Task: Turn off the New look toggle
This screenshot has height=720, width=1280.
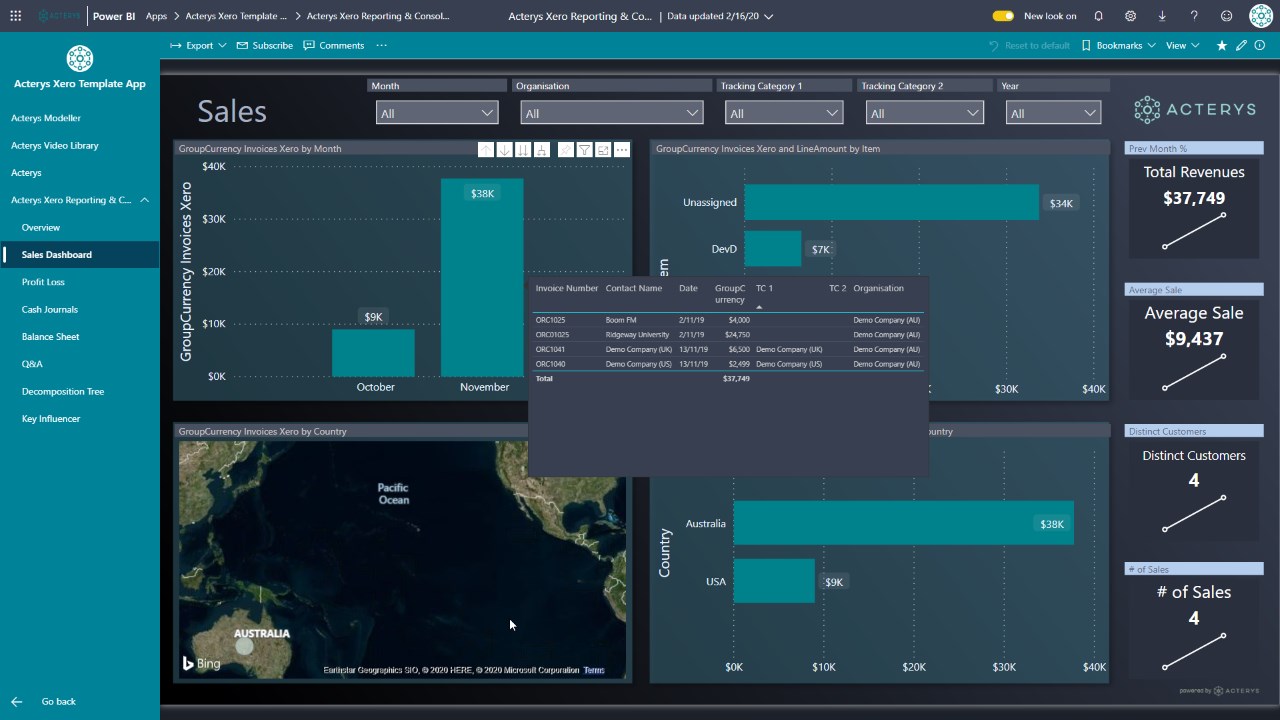Action: coord(1003,16)
